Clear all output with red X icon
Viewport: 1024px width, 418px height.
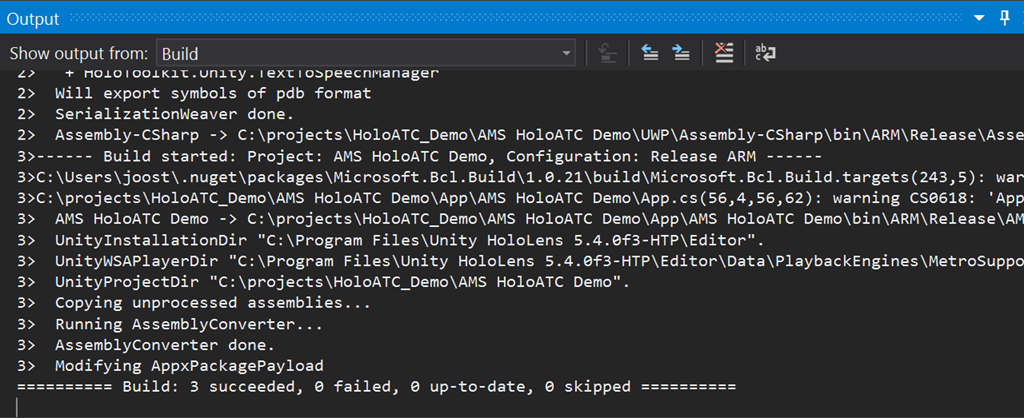[x=724, y=53]
